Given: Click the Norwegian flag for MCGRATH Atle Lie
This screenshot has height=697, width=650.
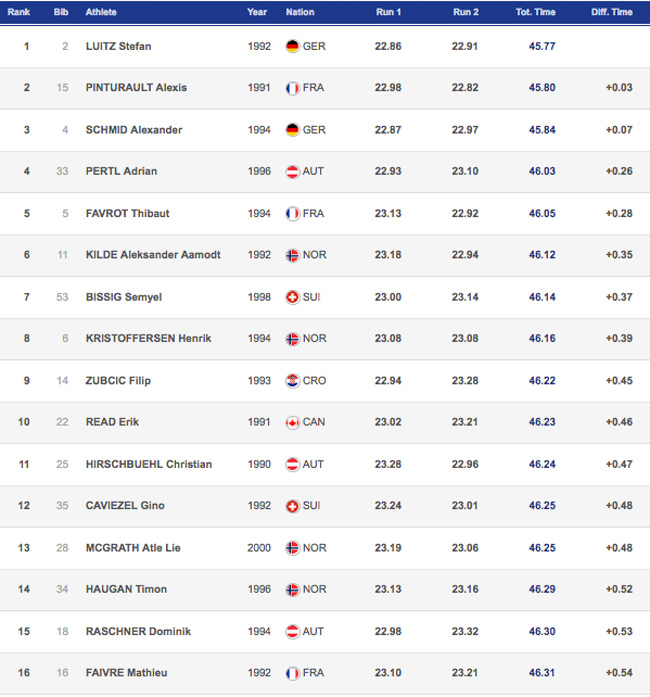Looking at the screenshot, I should pyautogui.click(x=292, y=548).
